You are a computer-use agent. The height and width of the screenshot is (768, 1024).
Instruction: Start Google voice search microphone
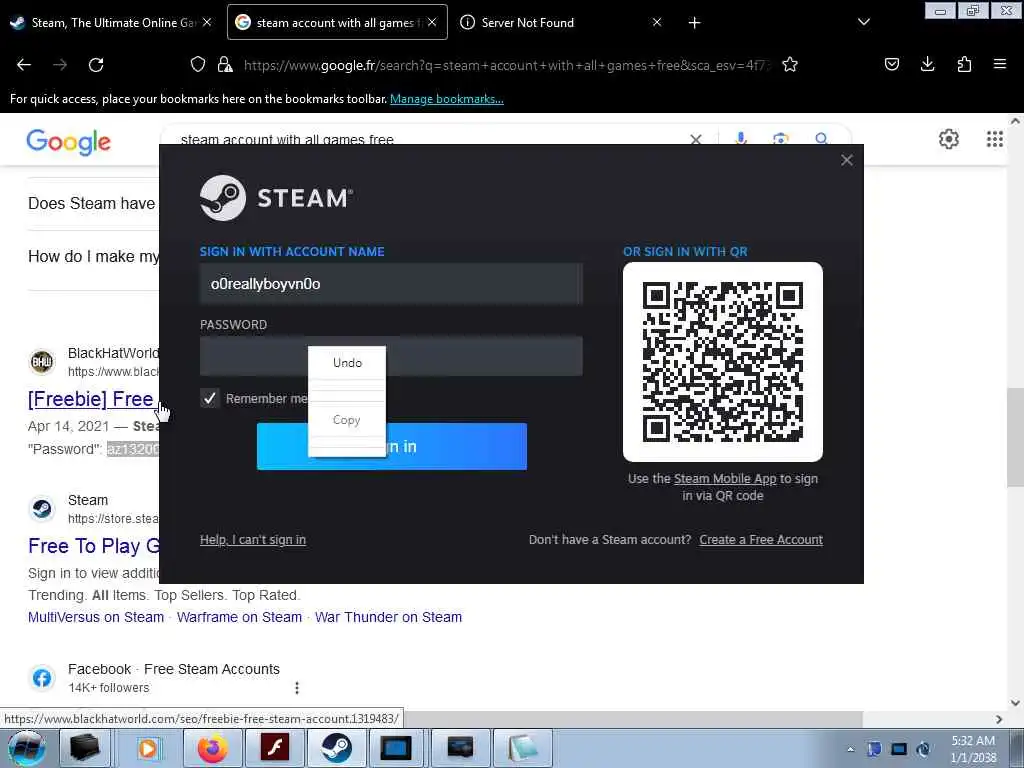[741, 139]
